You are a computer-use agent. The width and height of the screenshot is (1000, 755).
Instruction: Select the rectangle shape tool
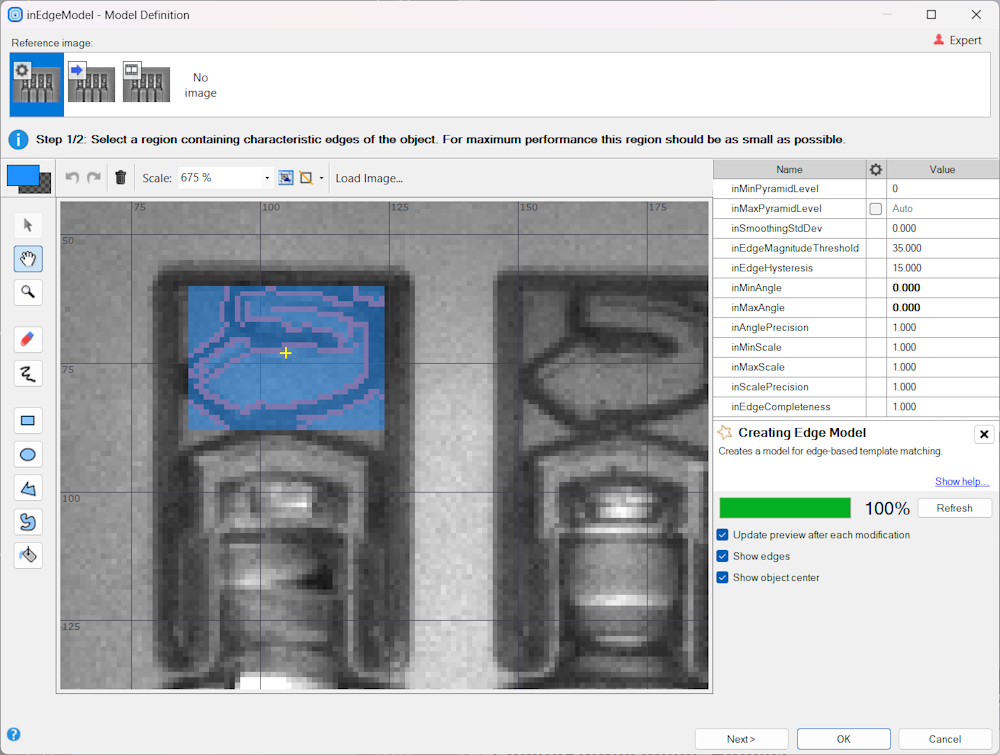point(28,421)
